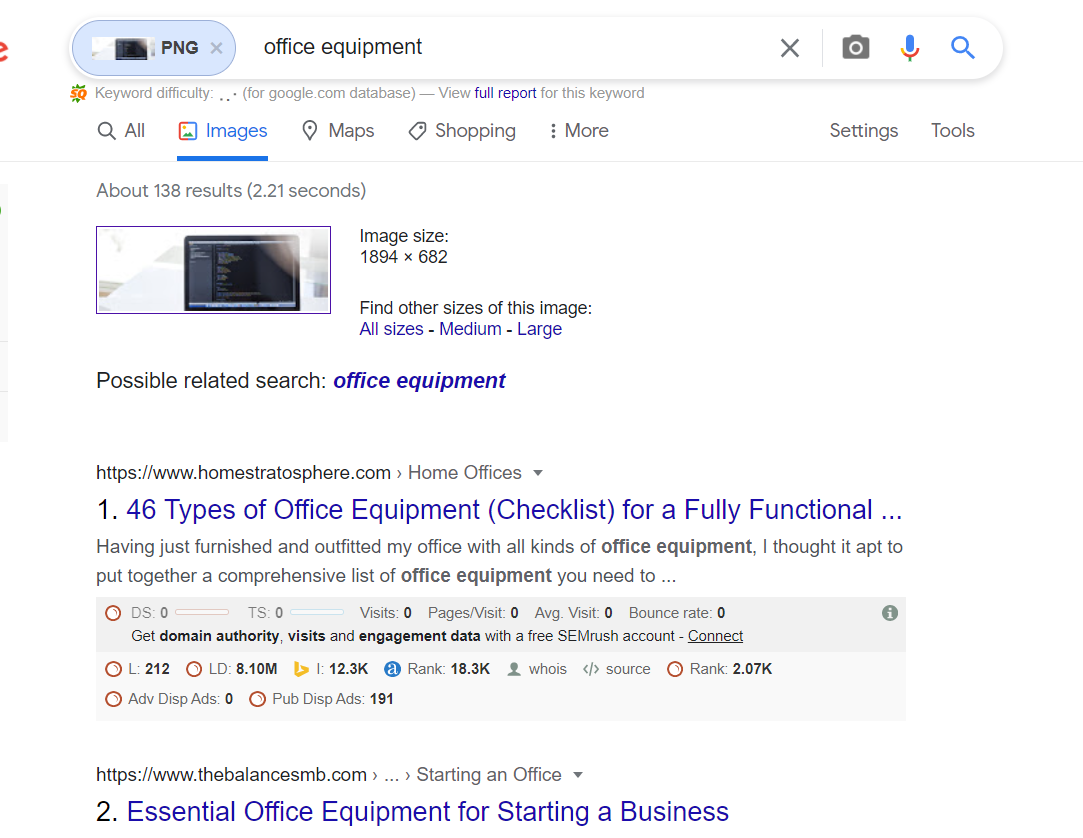Open the laptop image thumbnail
Screen dimensions: 1083x838
point(213,270)
